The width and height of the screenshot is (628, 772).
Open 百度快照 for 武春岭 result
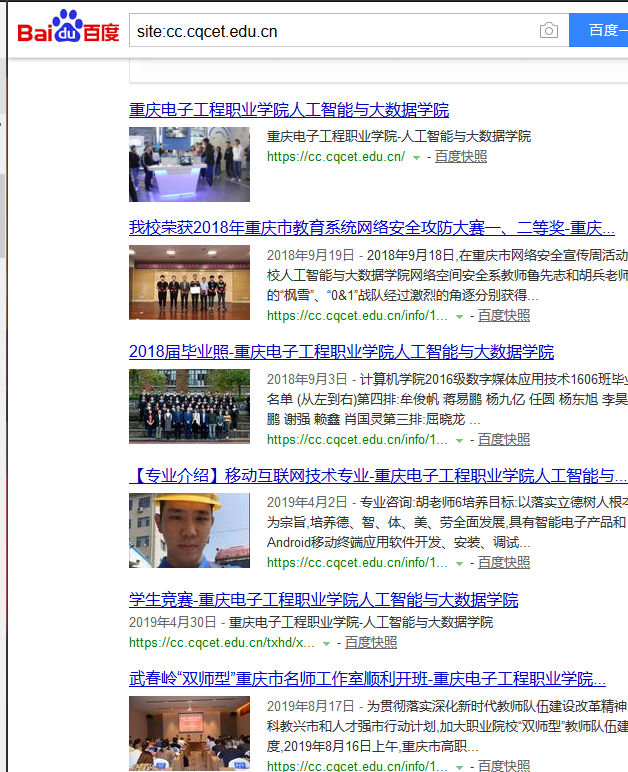[x=503, y=766]
